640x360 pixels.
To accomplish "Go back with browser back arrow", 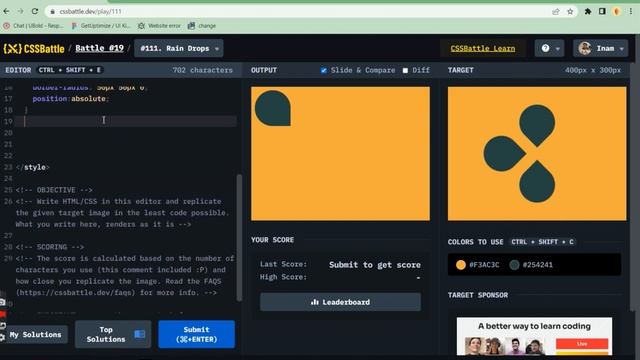I will coord(6,11).
